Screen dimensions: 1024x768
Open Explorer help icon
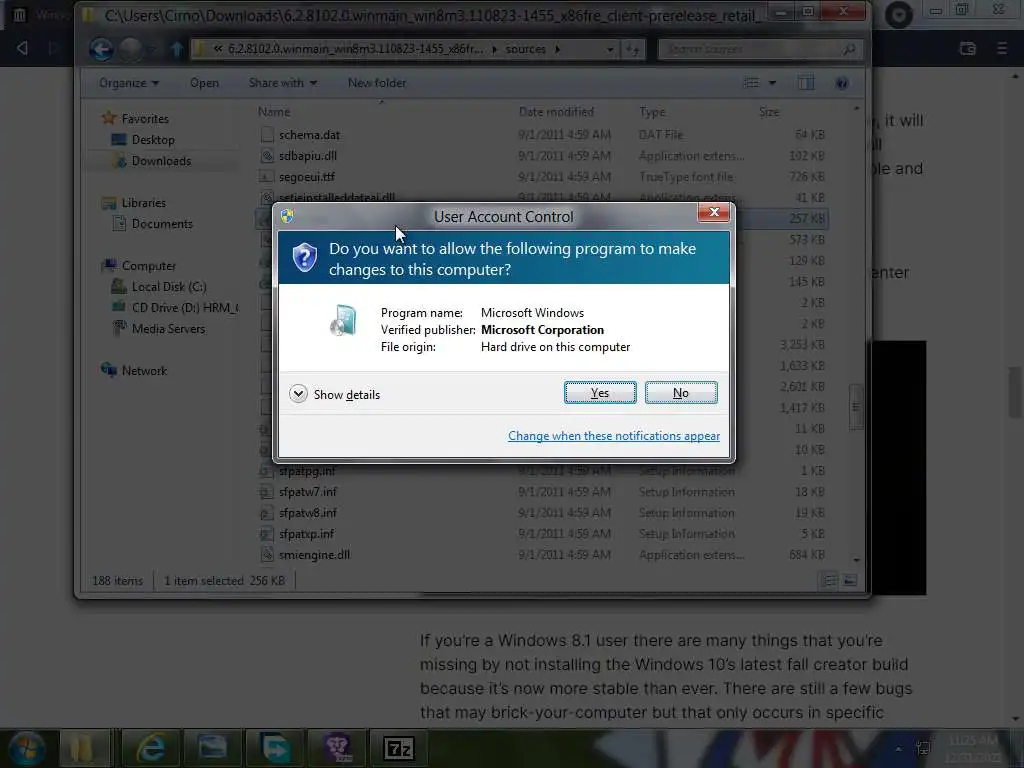pos(842,83)
